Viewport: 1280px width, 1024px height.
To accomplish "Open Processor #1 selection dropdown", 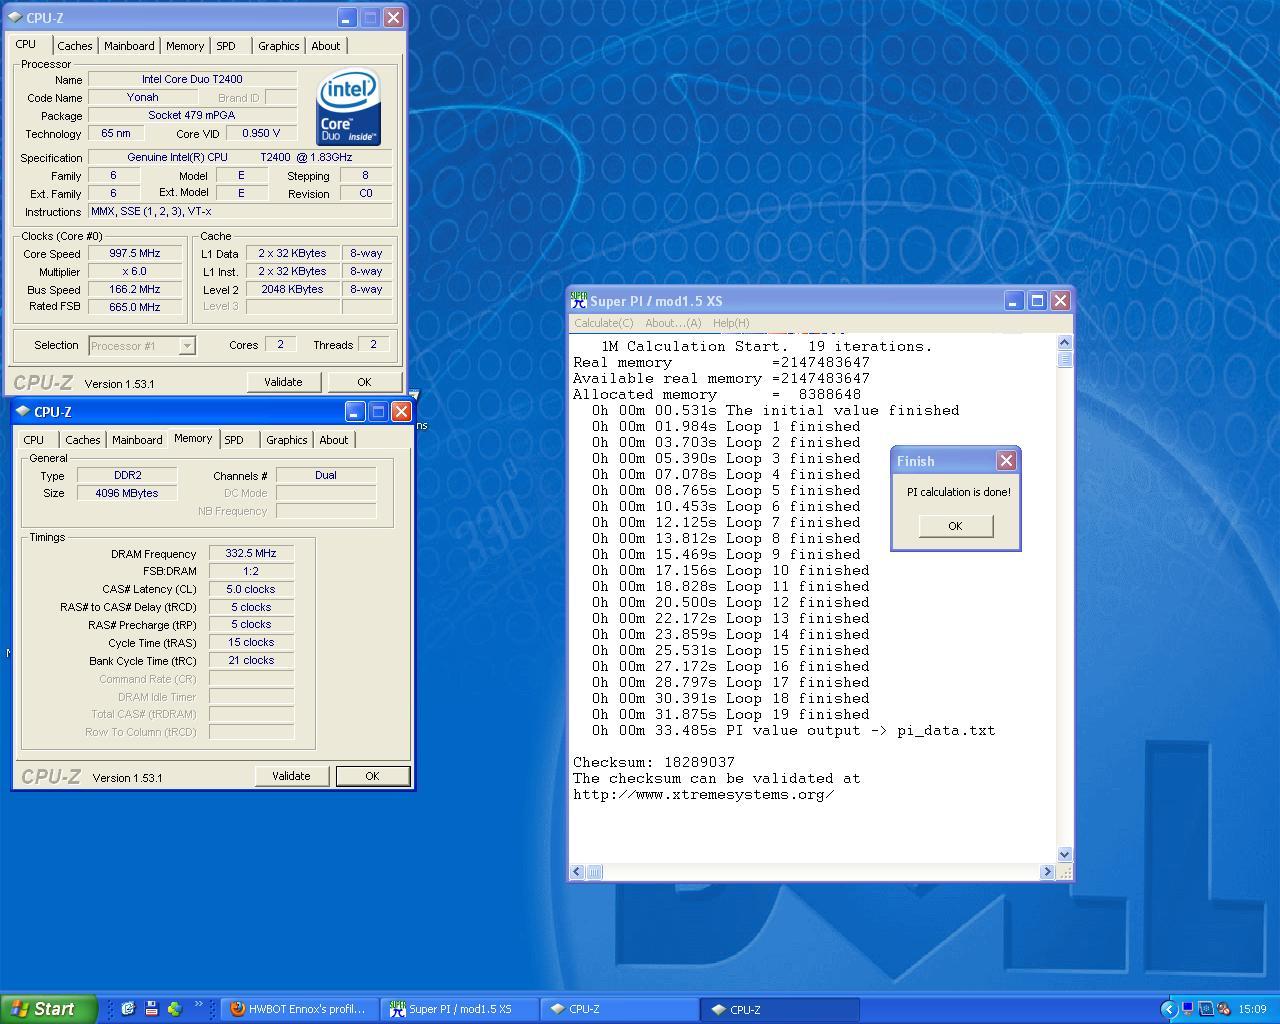I will point(186,346).
